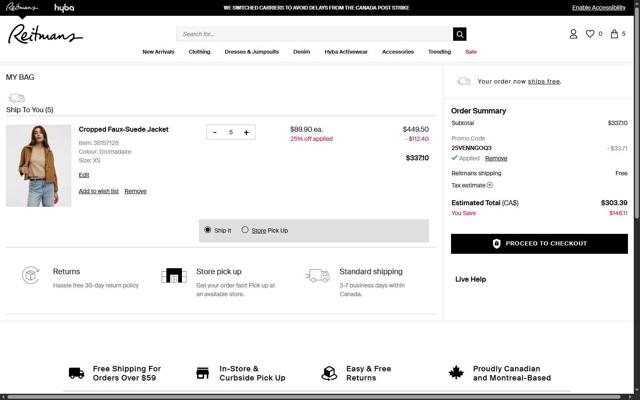Select the Ship It radio button
The height and width of the screenshot is (400, 640).
[207, 230]
